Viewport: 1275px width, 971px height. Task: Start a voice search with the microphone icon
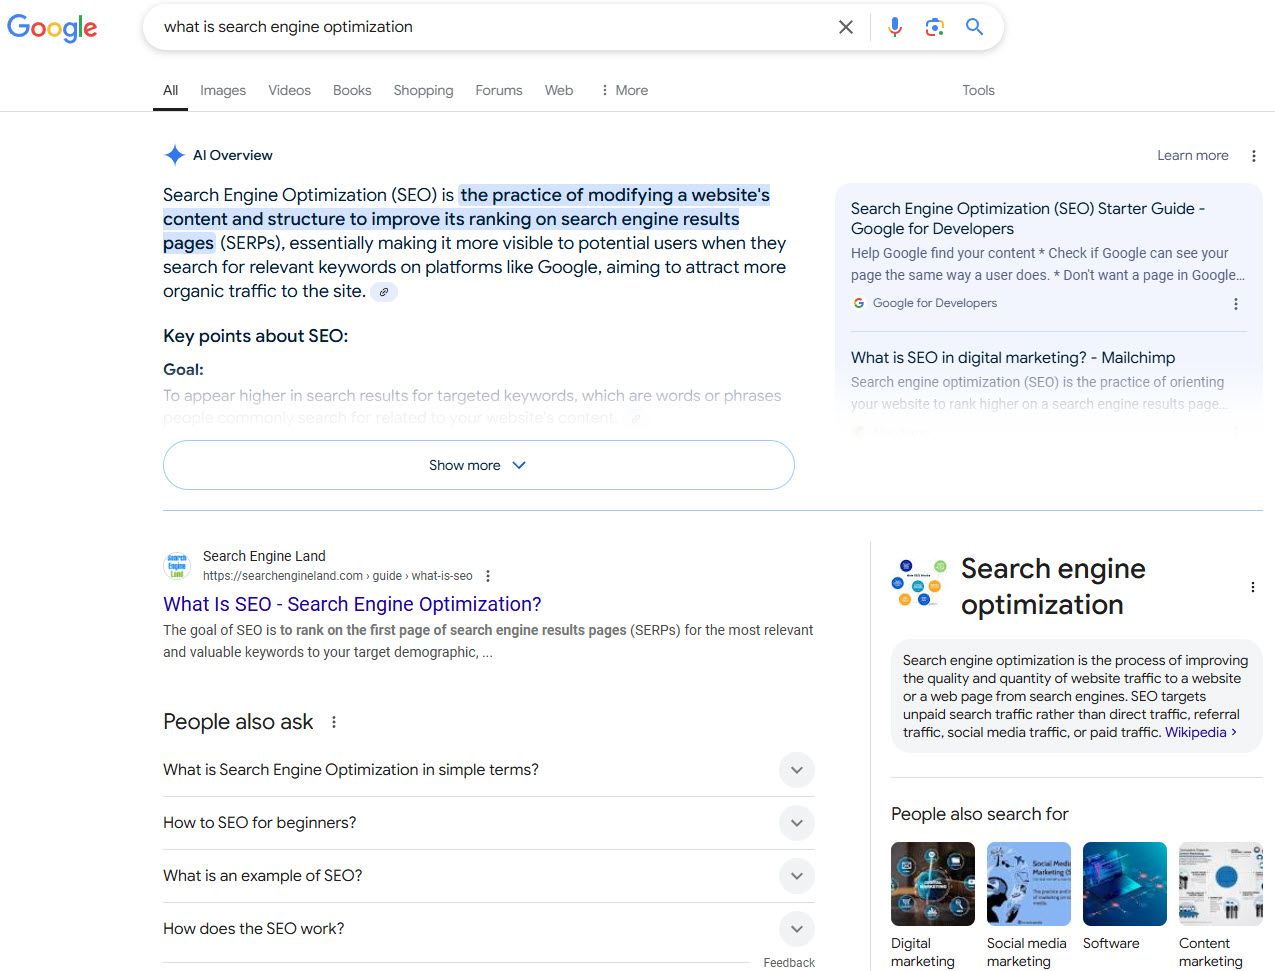pyautogui.click(x=894, y=27)
